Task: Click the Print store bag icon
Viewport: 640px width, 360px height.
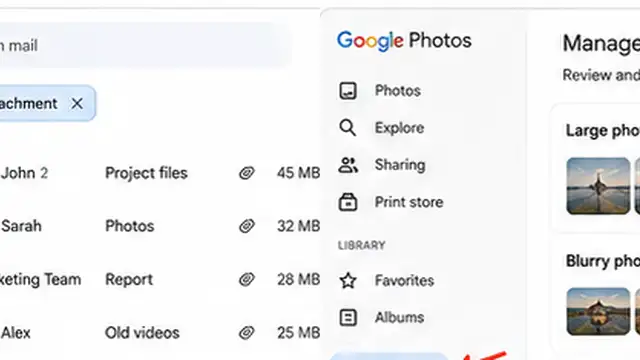Action: 348,202
